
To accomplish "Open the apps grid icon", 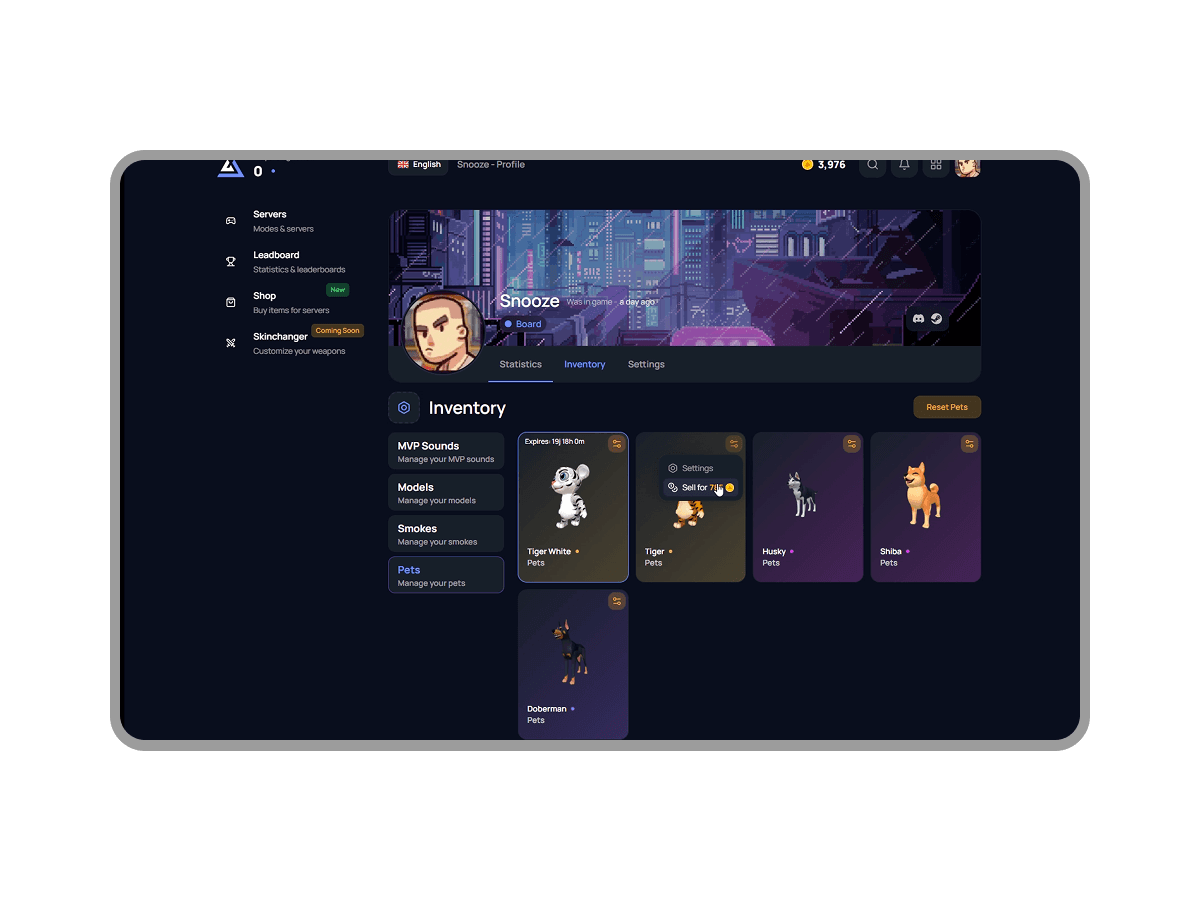I will [936, 165].
